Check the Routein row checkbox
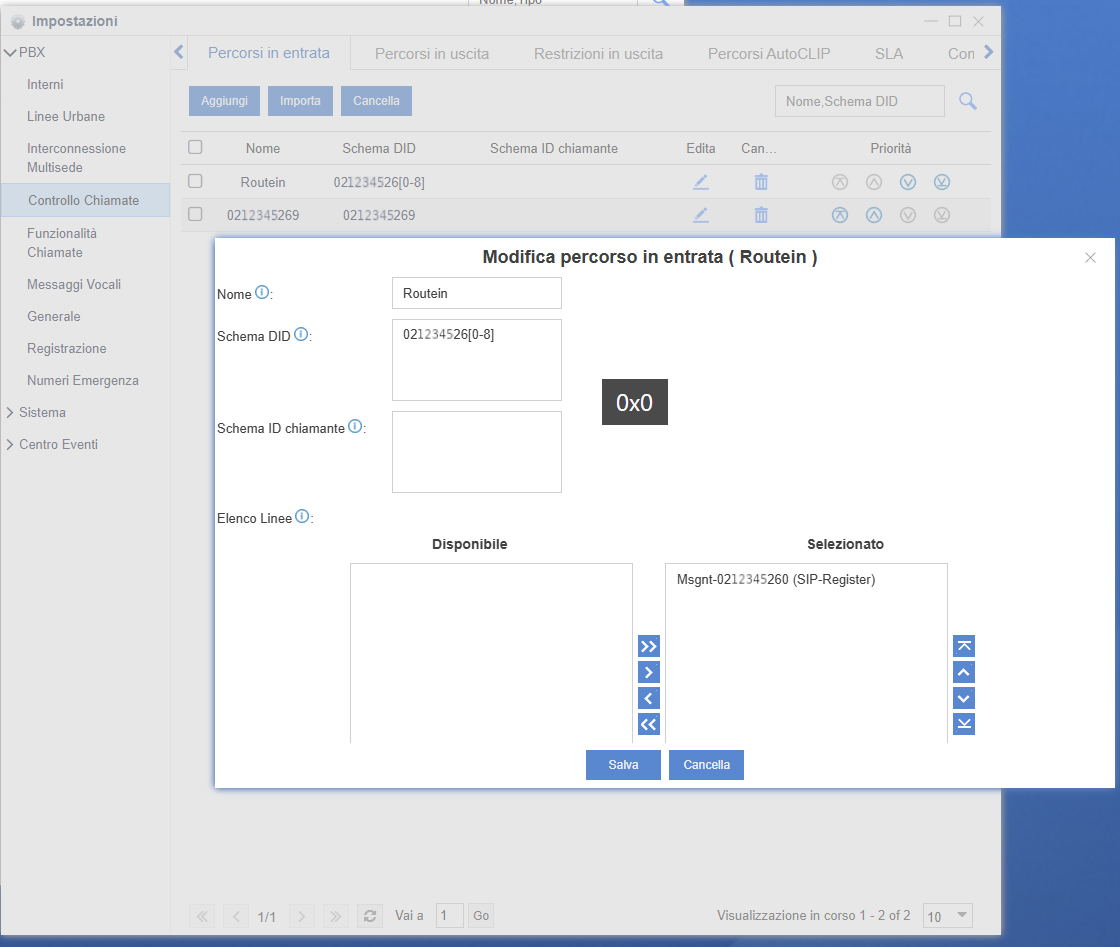 pos(195,181)
